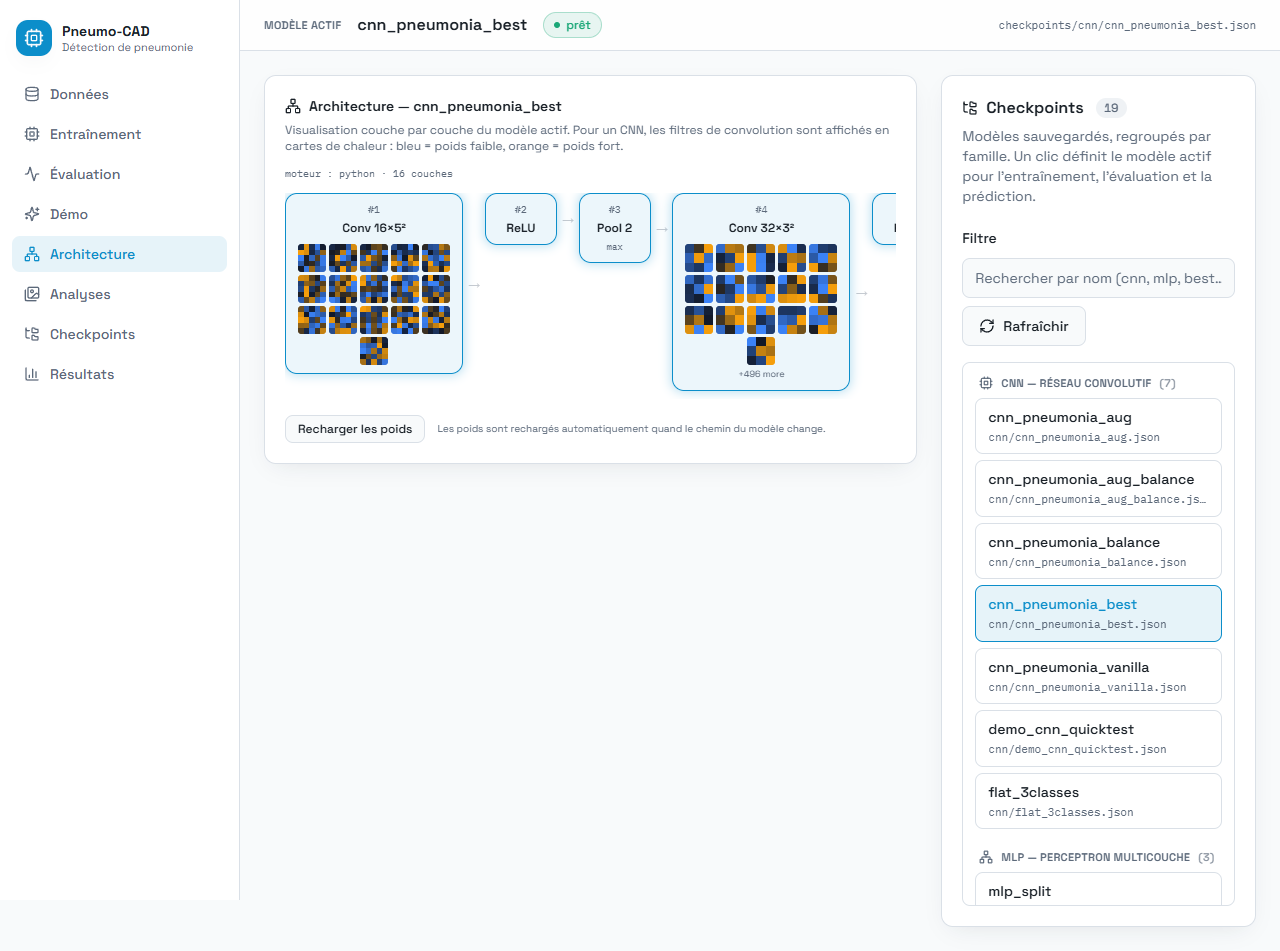The width and height of the screenshot is (1280, 951).
Task: Click the chip icon of CNN group header
Action: point(985,383)
